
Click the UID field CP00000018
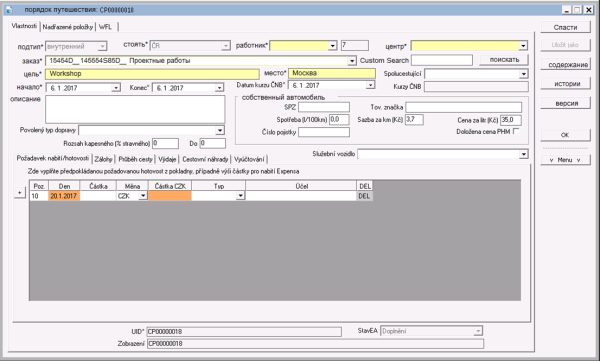click(x=244, y=332)
